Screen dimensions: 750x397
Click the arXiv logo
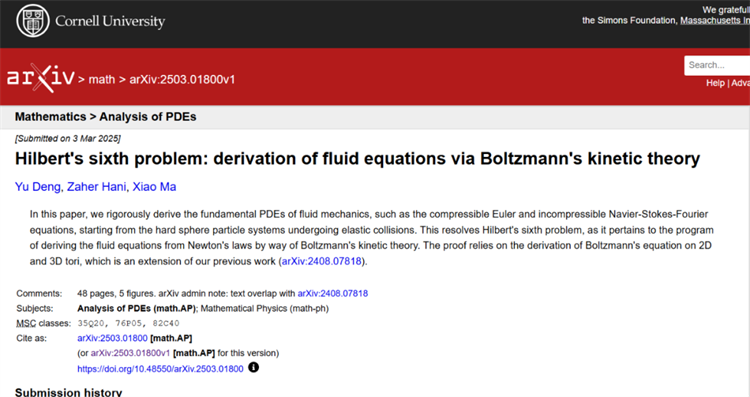click(x=41, y=78)
